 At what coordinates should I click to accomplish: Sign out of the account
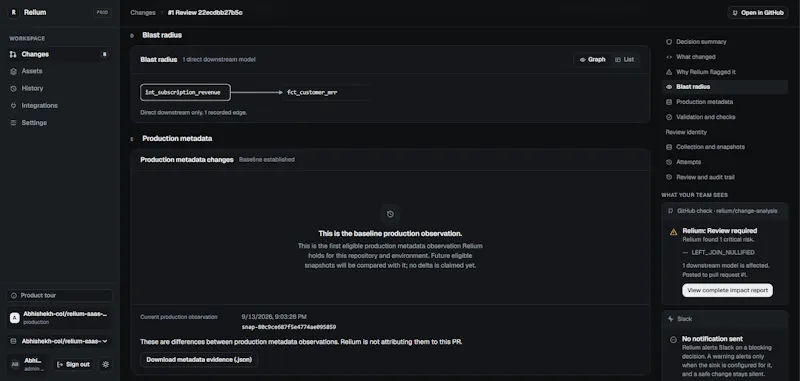point(73,364)
